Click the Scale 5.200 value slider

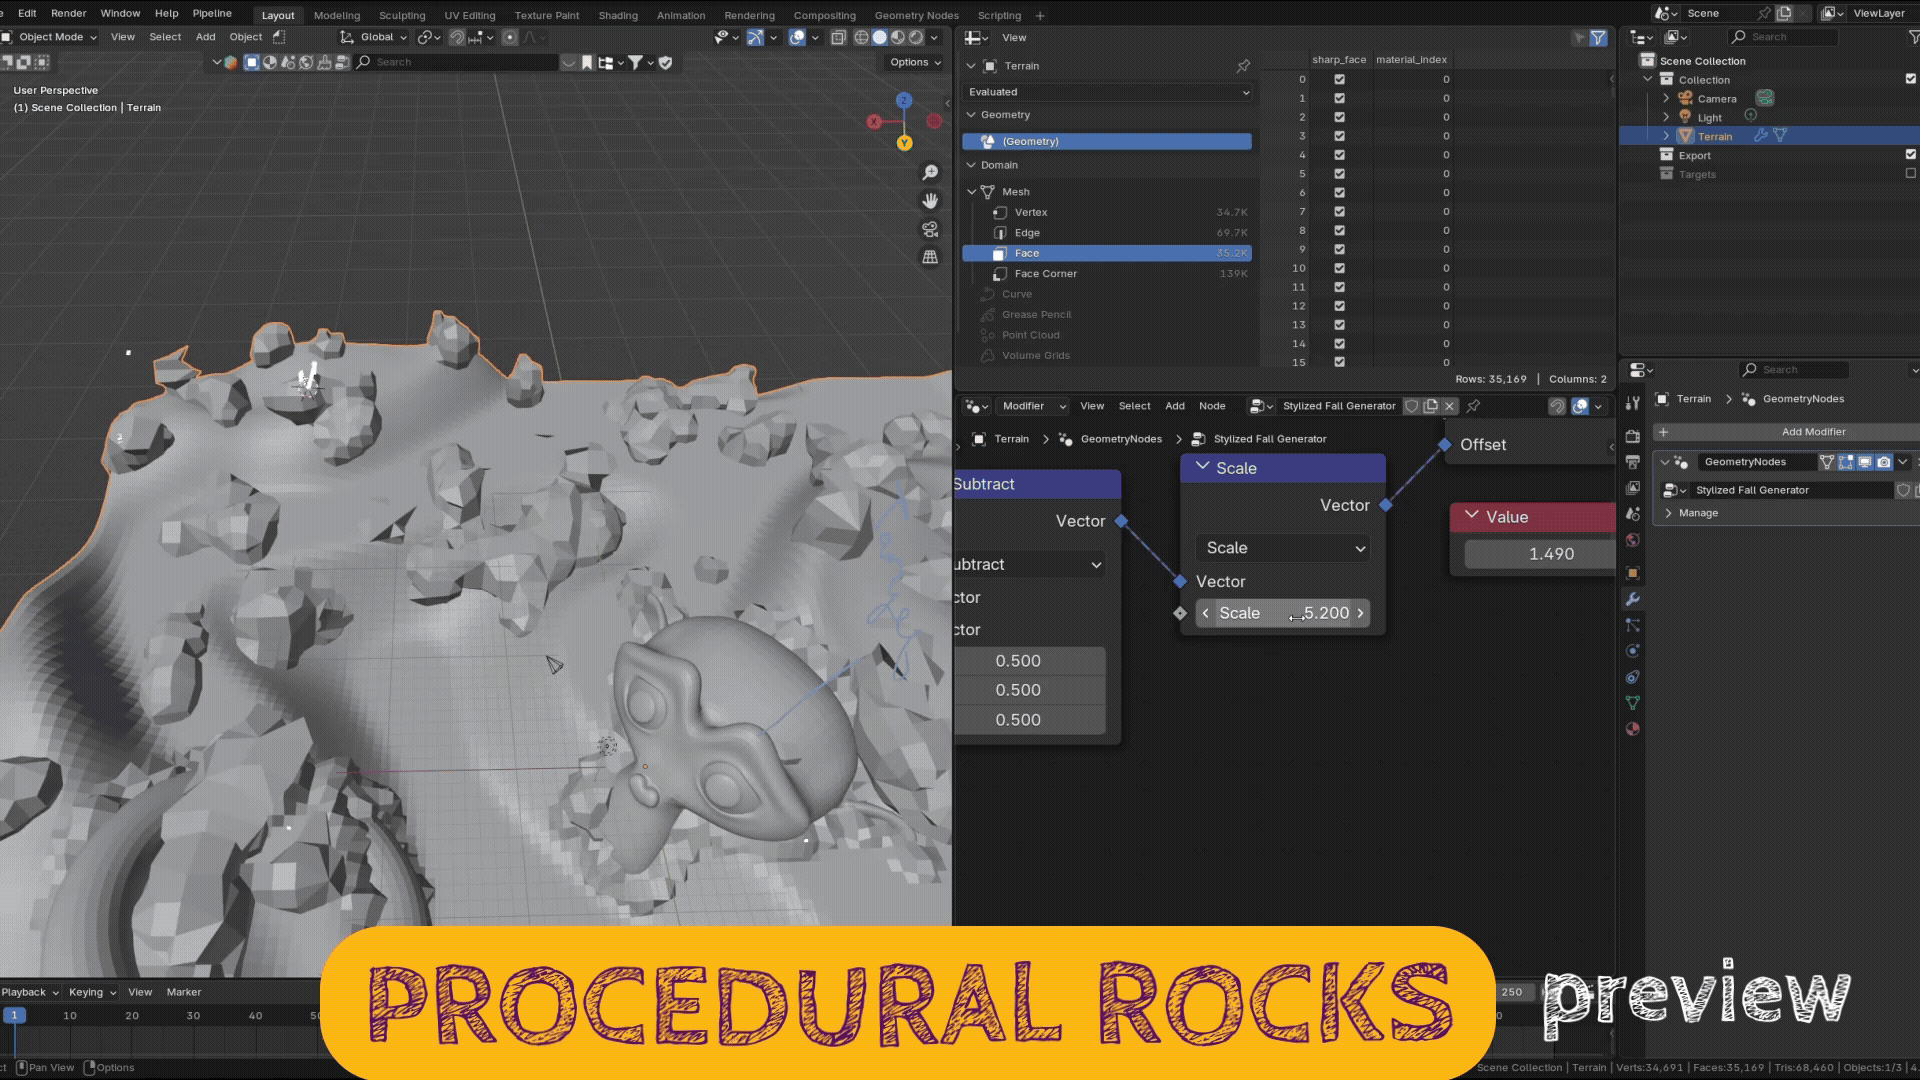1283,613
